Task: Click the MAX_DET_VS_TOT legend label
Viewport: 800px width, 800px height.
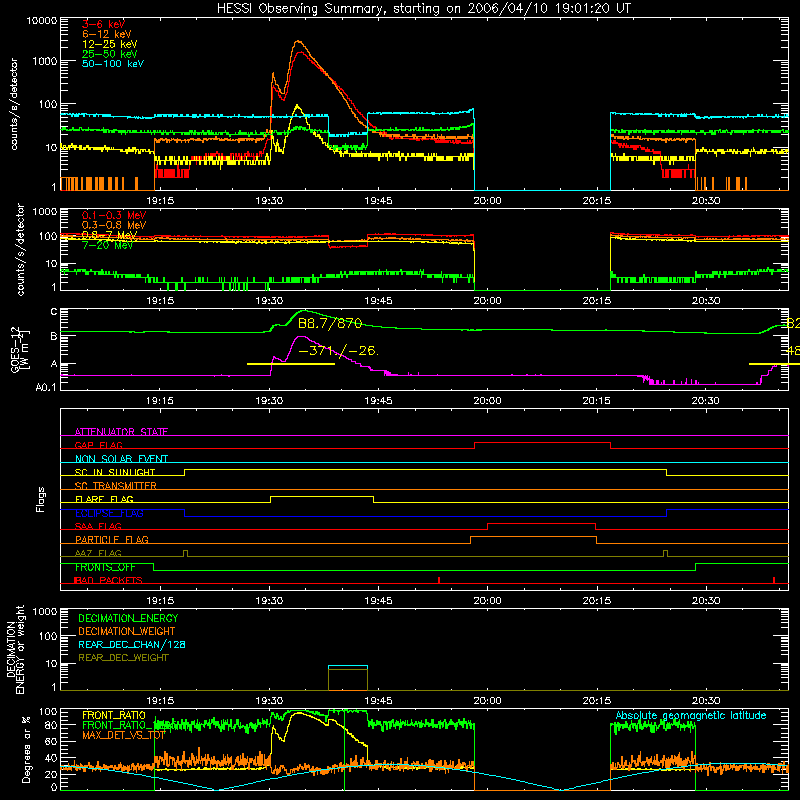Action: click(123, 735)
